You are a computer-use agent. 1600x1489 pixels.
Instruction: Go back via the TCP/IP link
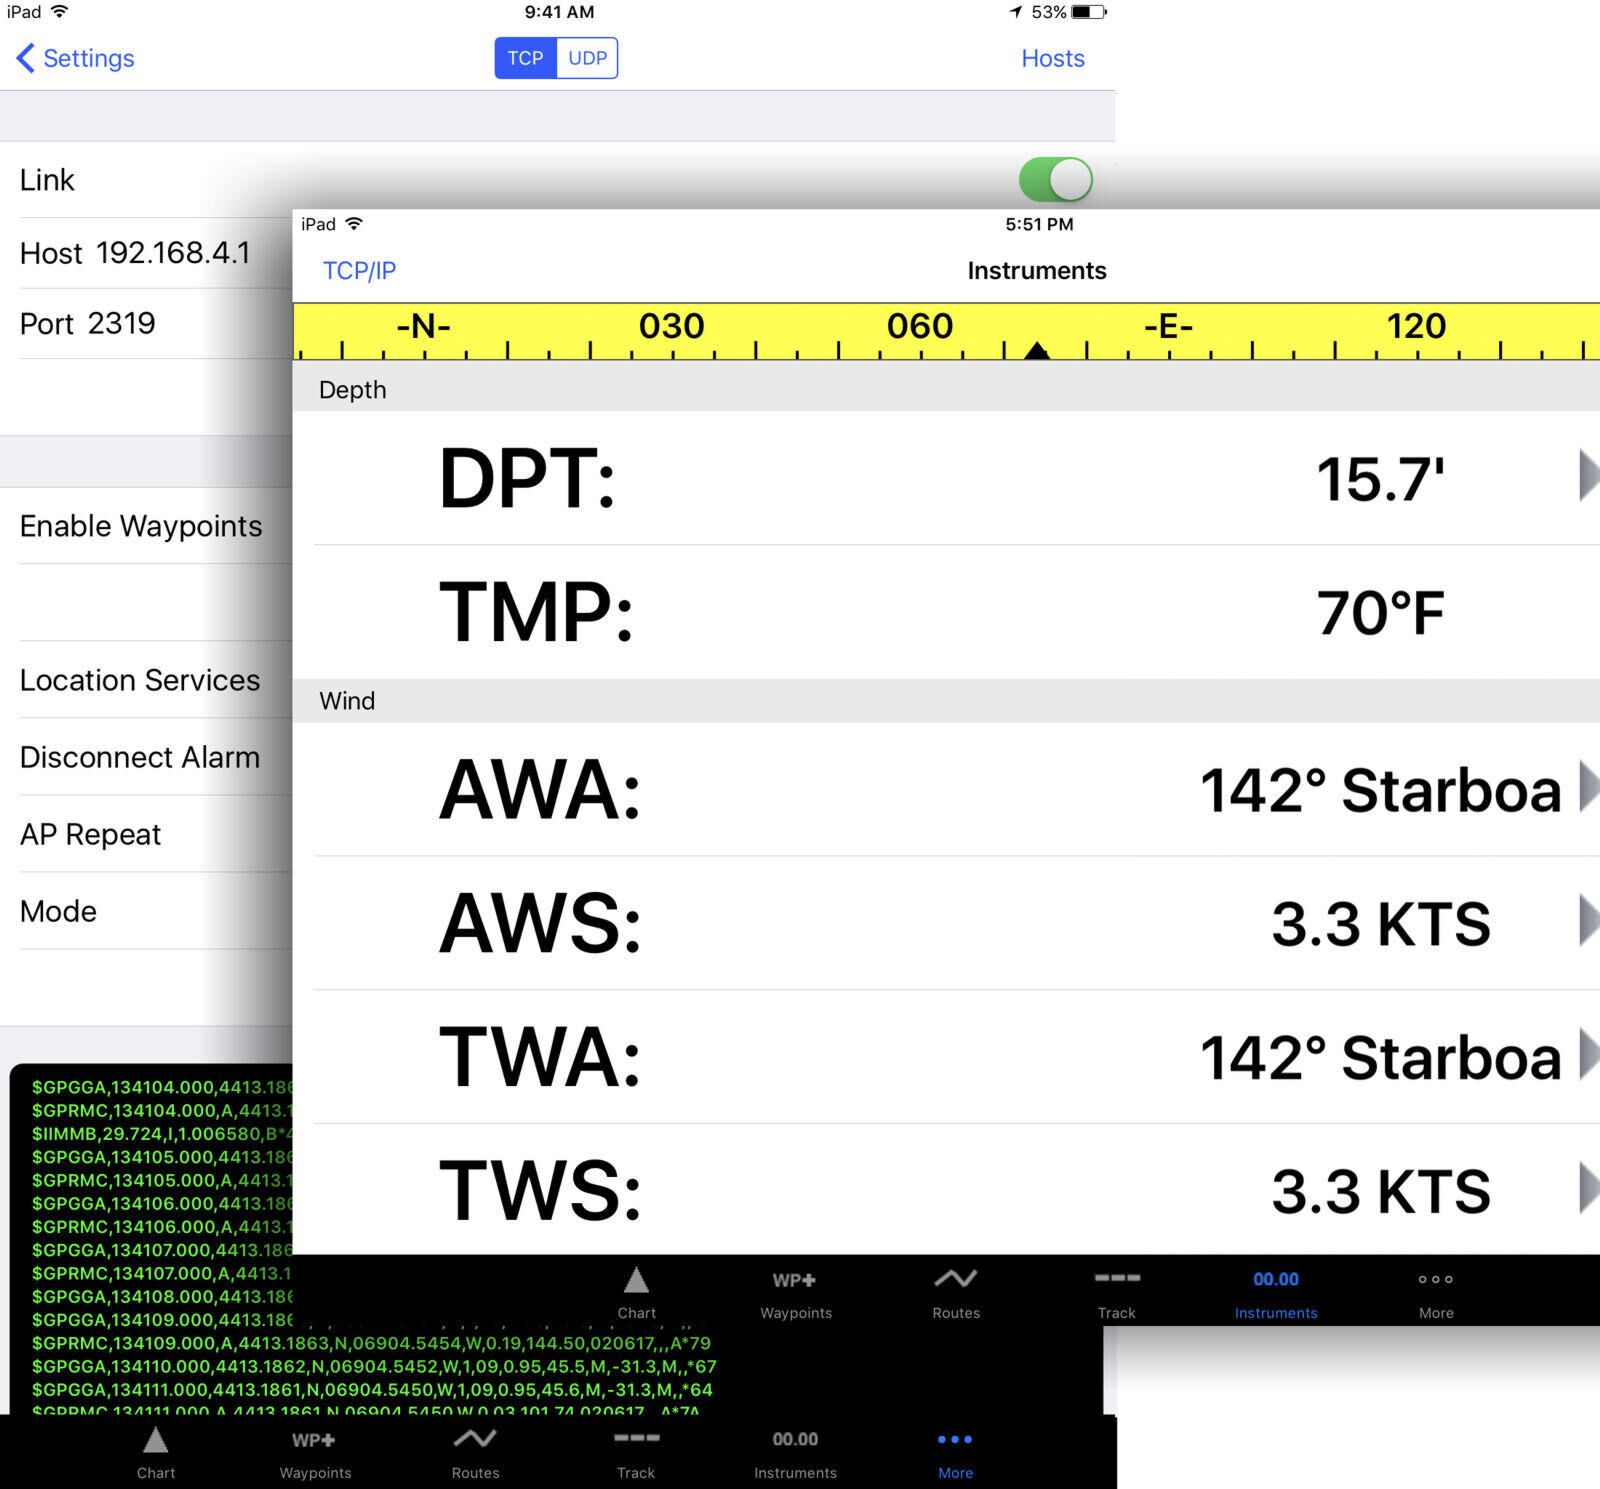[359, 271]
